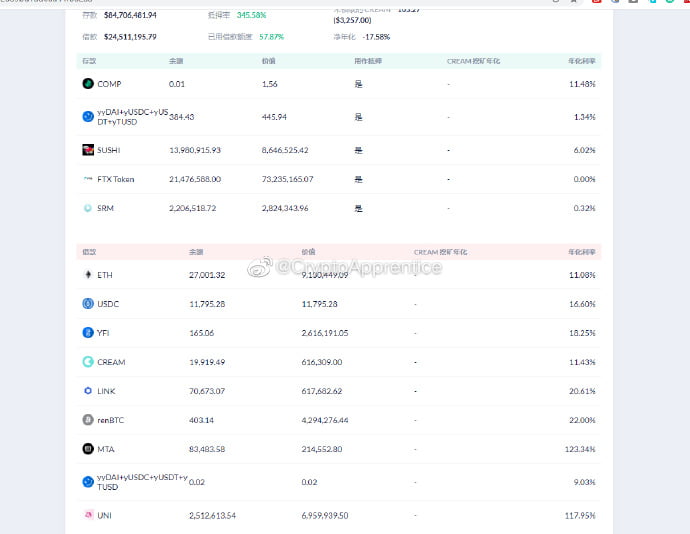This screenshot has height=534, width=690.
Task: Select the SRM row label
Action: coord(105,208)
